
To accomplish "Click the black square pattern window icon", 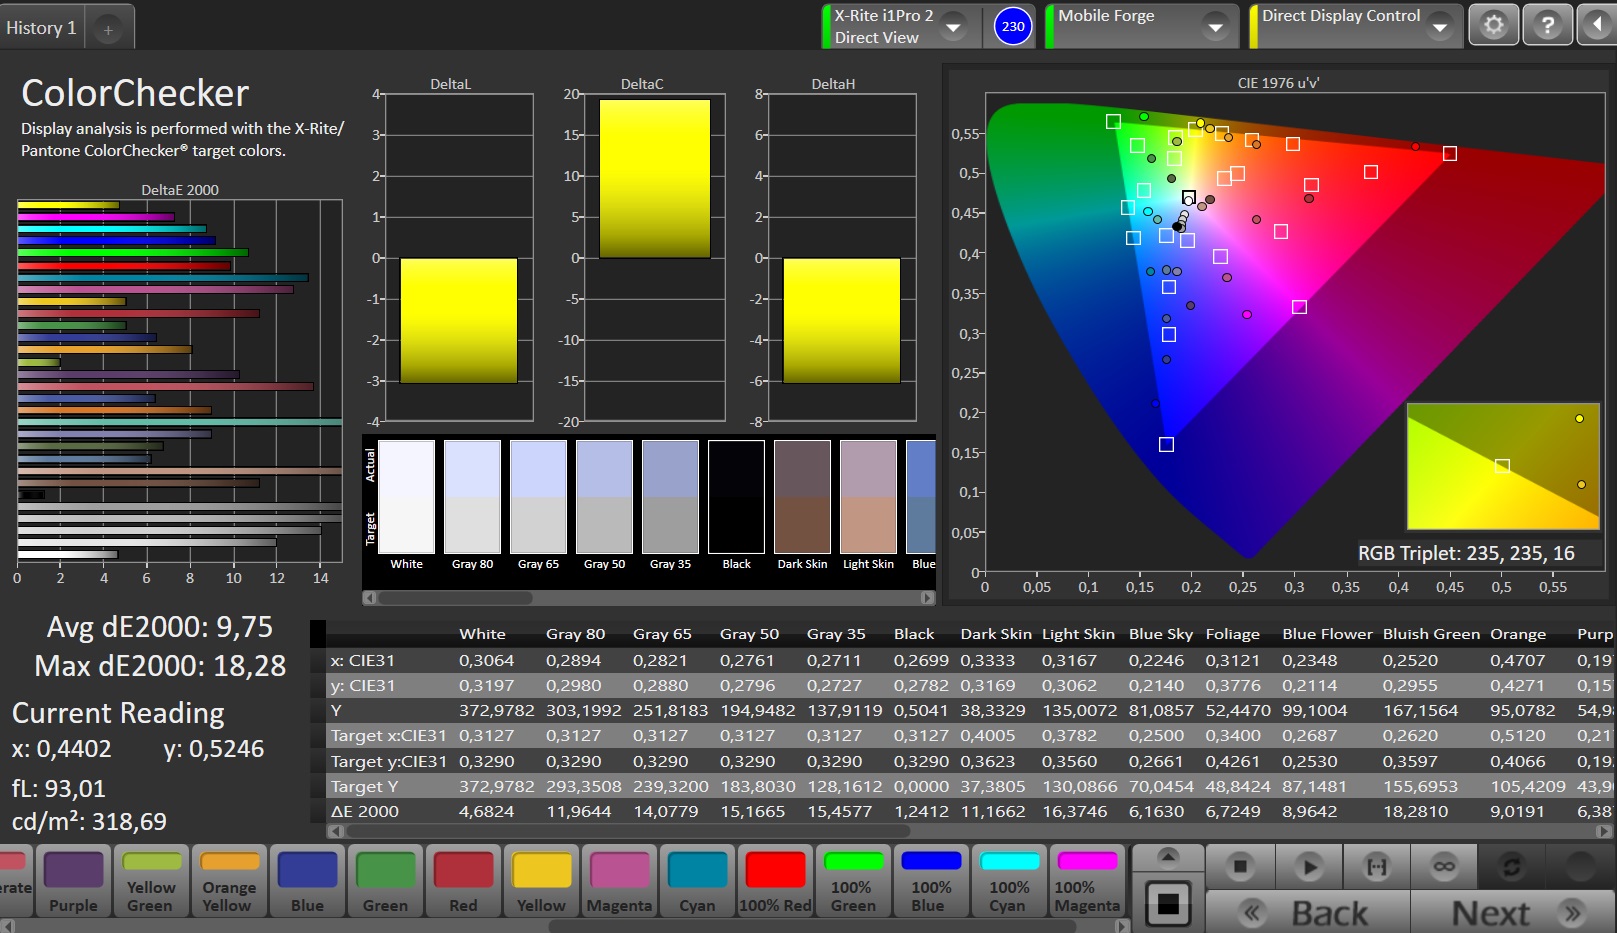I will tap(1167, 904).
